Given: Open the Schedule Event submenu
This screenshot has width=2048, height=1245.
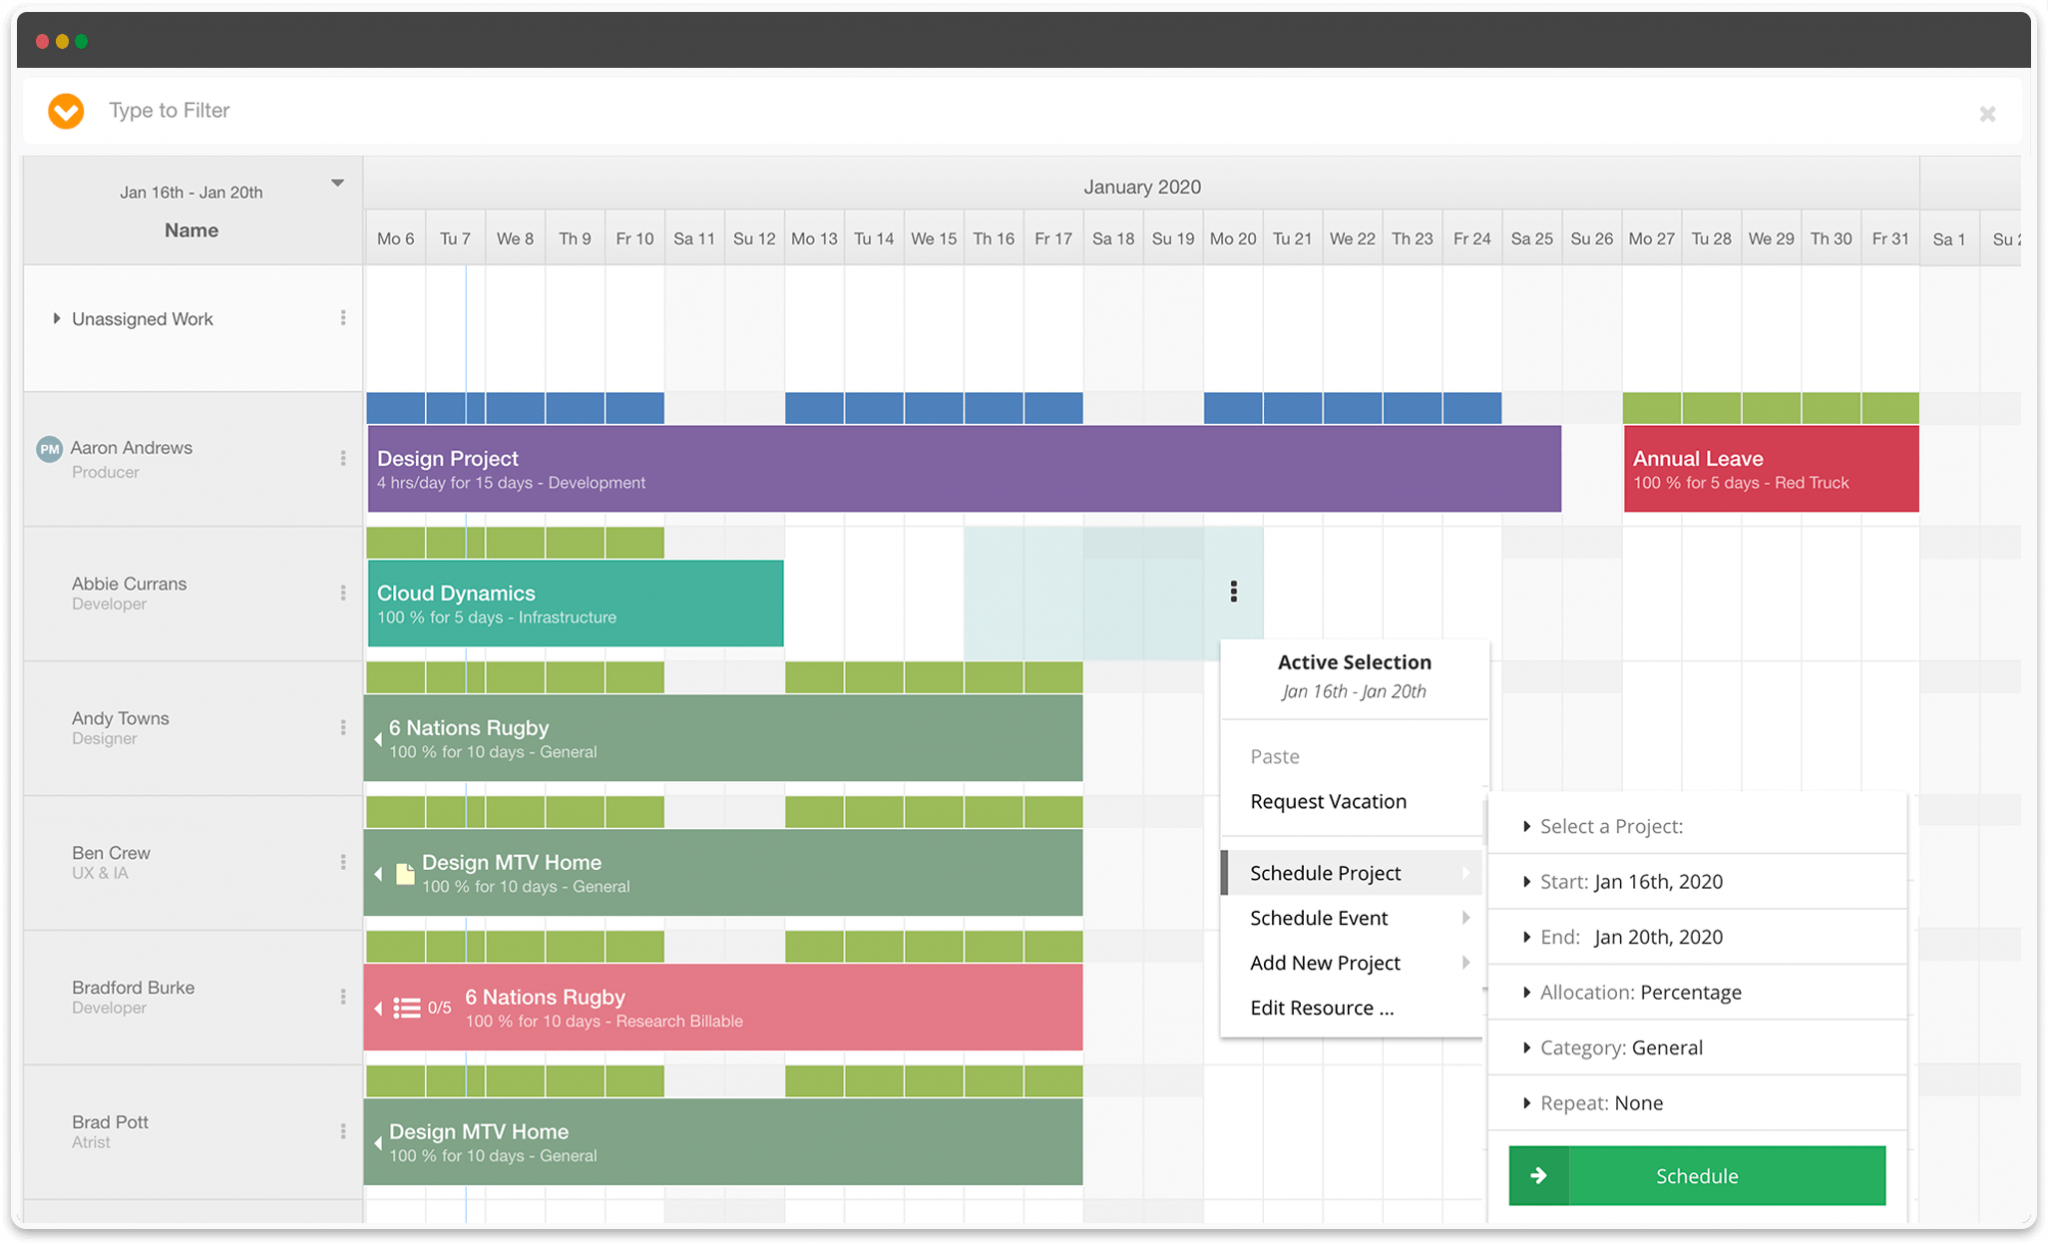Looking at the screenshot, I should click(1318, 917).
